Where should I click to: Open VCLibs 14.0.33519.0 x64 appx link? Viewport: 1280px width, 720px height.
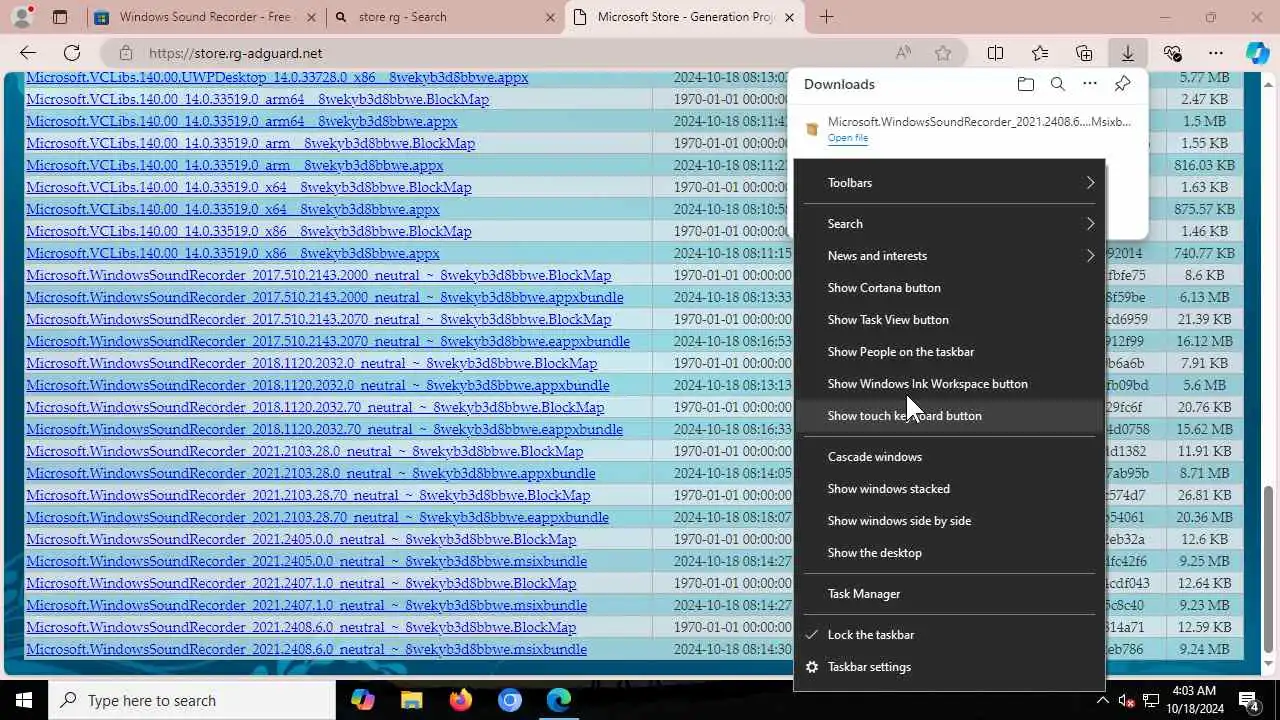pyautogui.click(x=233, y=209)
